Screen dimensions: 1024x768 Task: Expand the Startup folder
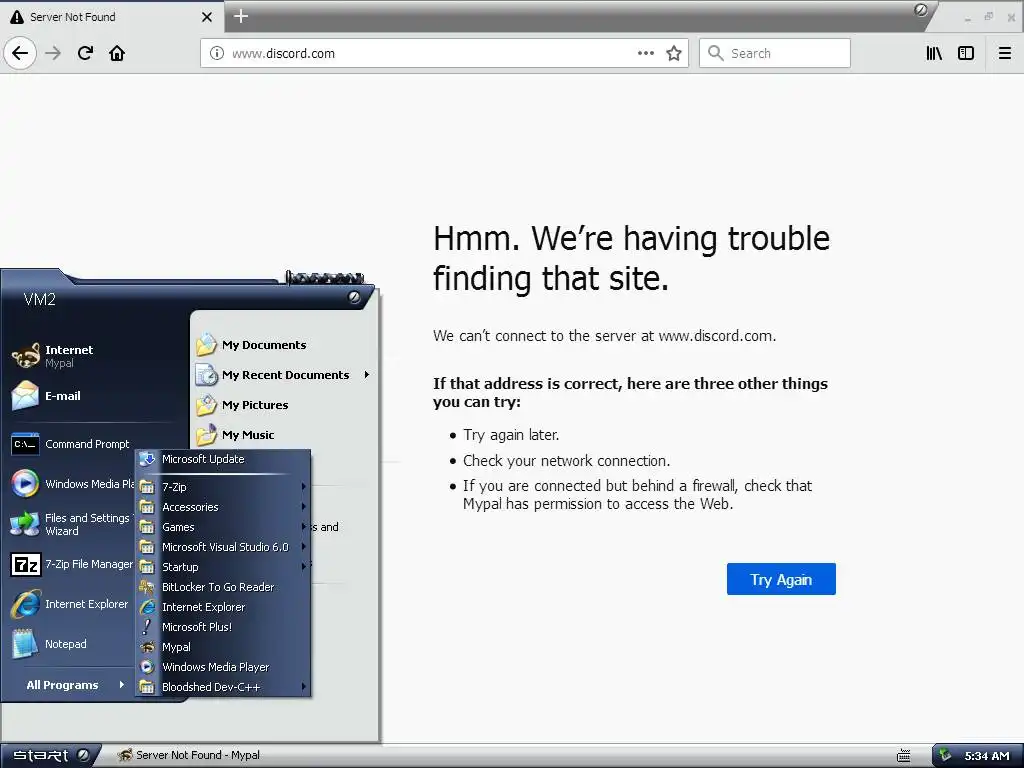pos(223,567)
